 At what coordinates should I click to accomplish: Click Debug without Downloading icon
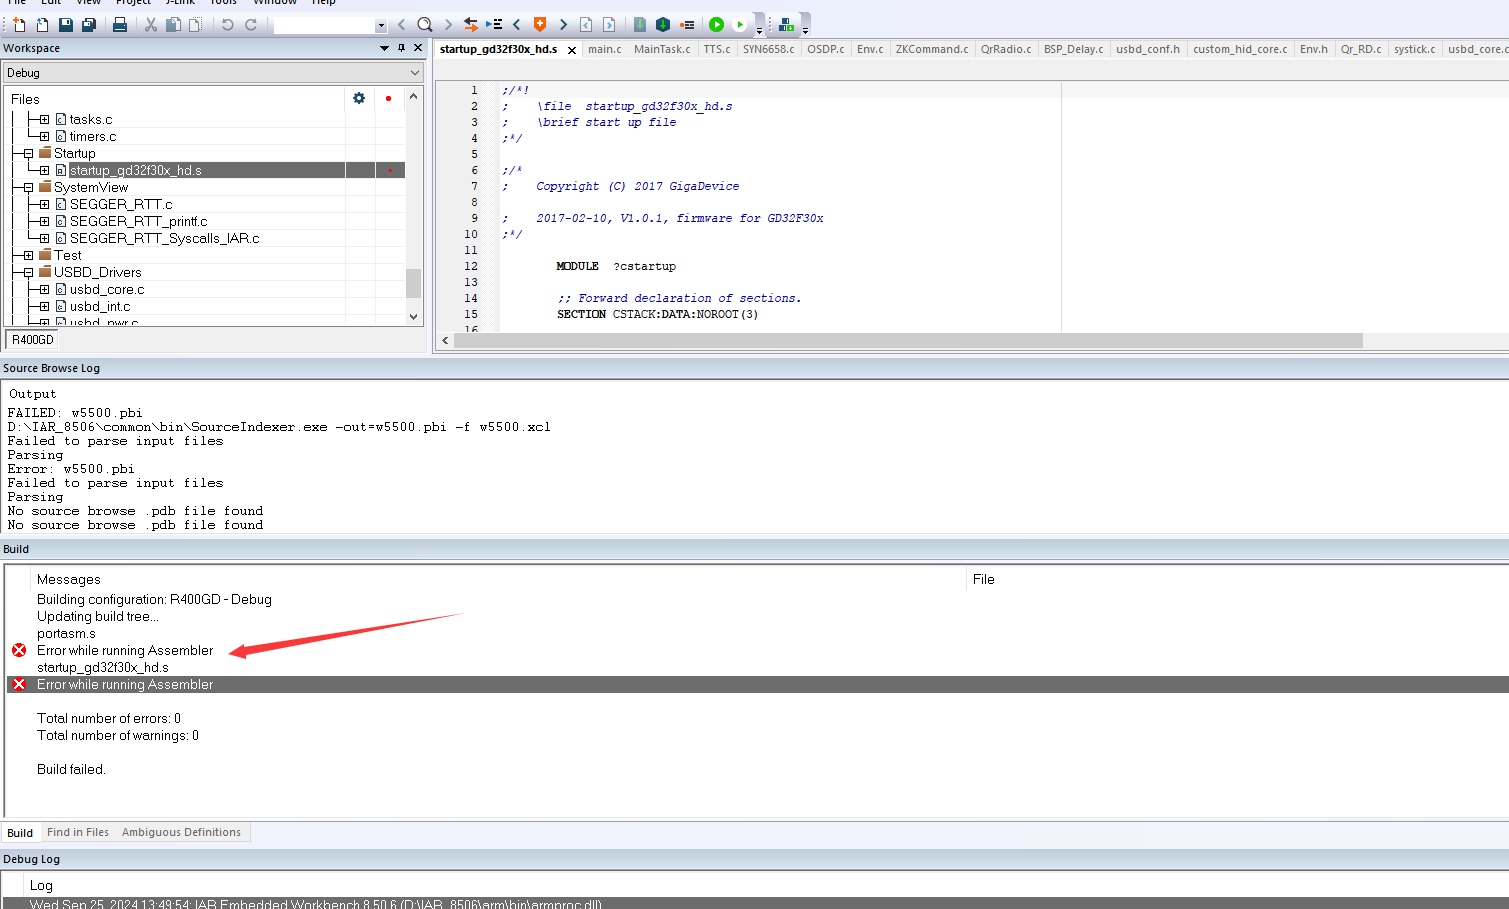(x=740, y=25)
